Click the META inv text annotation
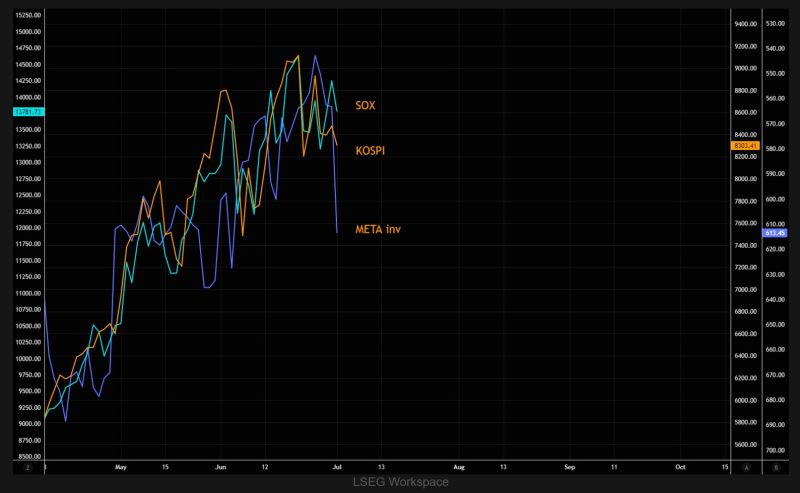Screen dimensions: 800x493 pos(378,229)
